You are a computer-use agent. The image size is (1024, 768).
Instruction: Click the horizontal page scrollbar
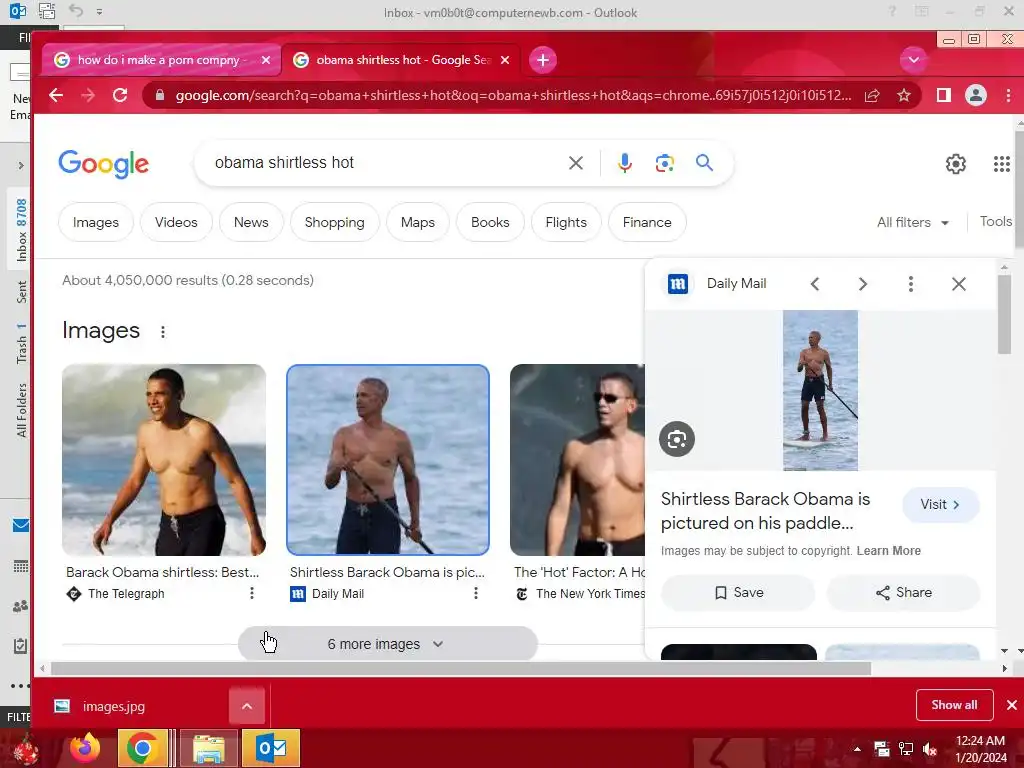click(x=461, y=669)
